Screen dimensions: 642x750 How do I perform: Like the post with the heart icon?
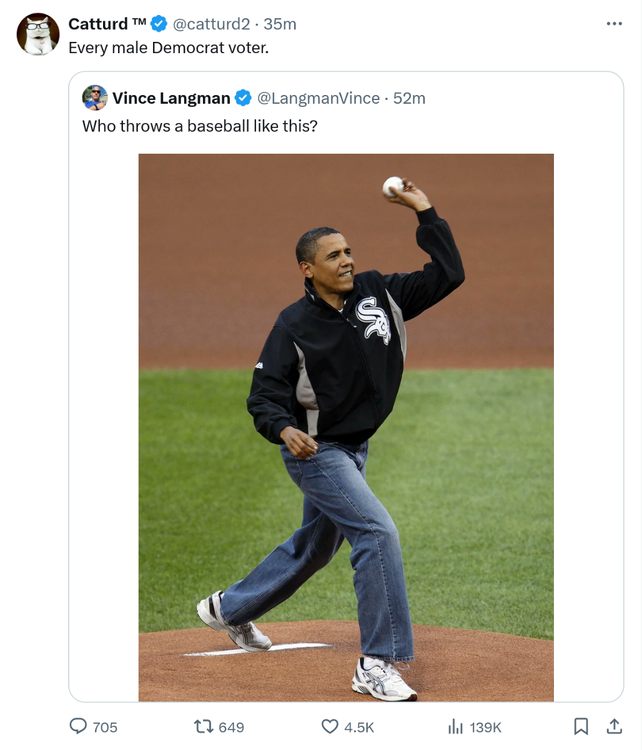330,726
